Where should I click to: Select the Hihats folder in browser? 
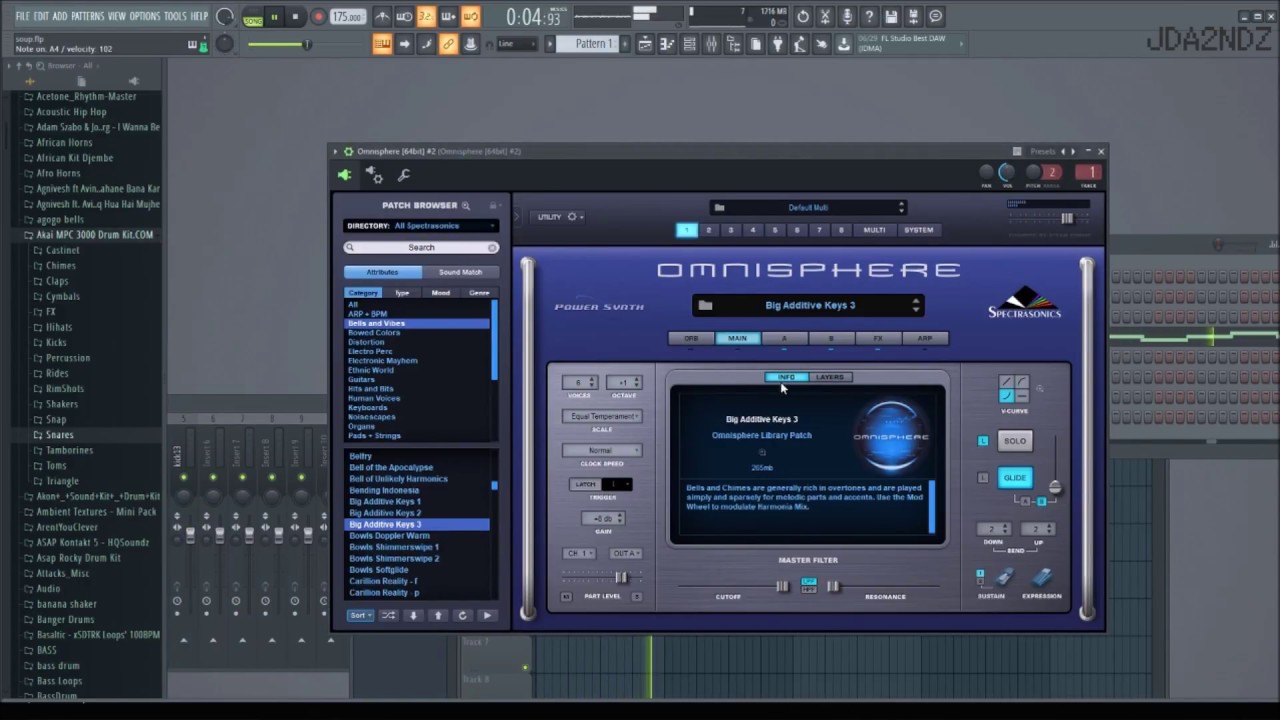(59, 327)
